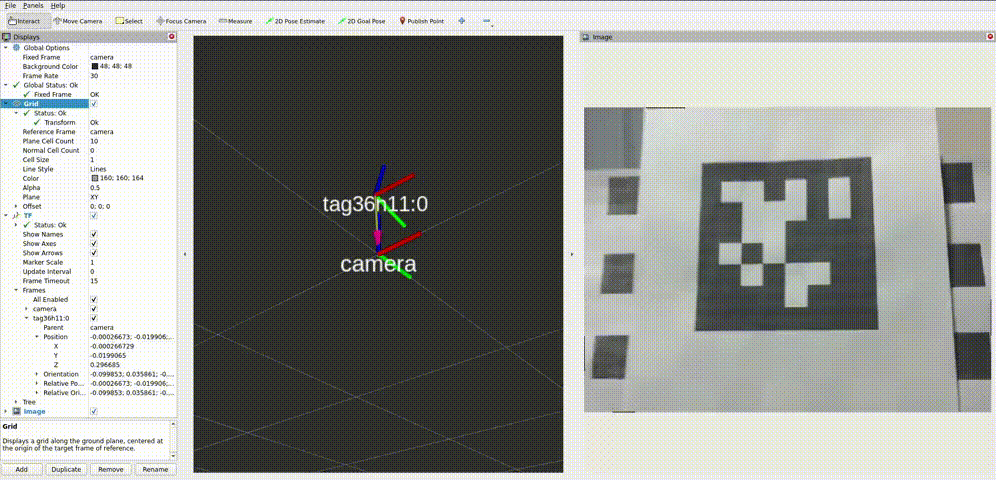This screenshot has height=480, width=996.
Task: Select the Frame Timeout row
Action: pyautogui.click(x=88, y=281)
